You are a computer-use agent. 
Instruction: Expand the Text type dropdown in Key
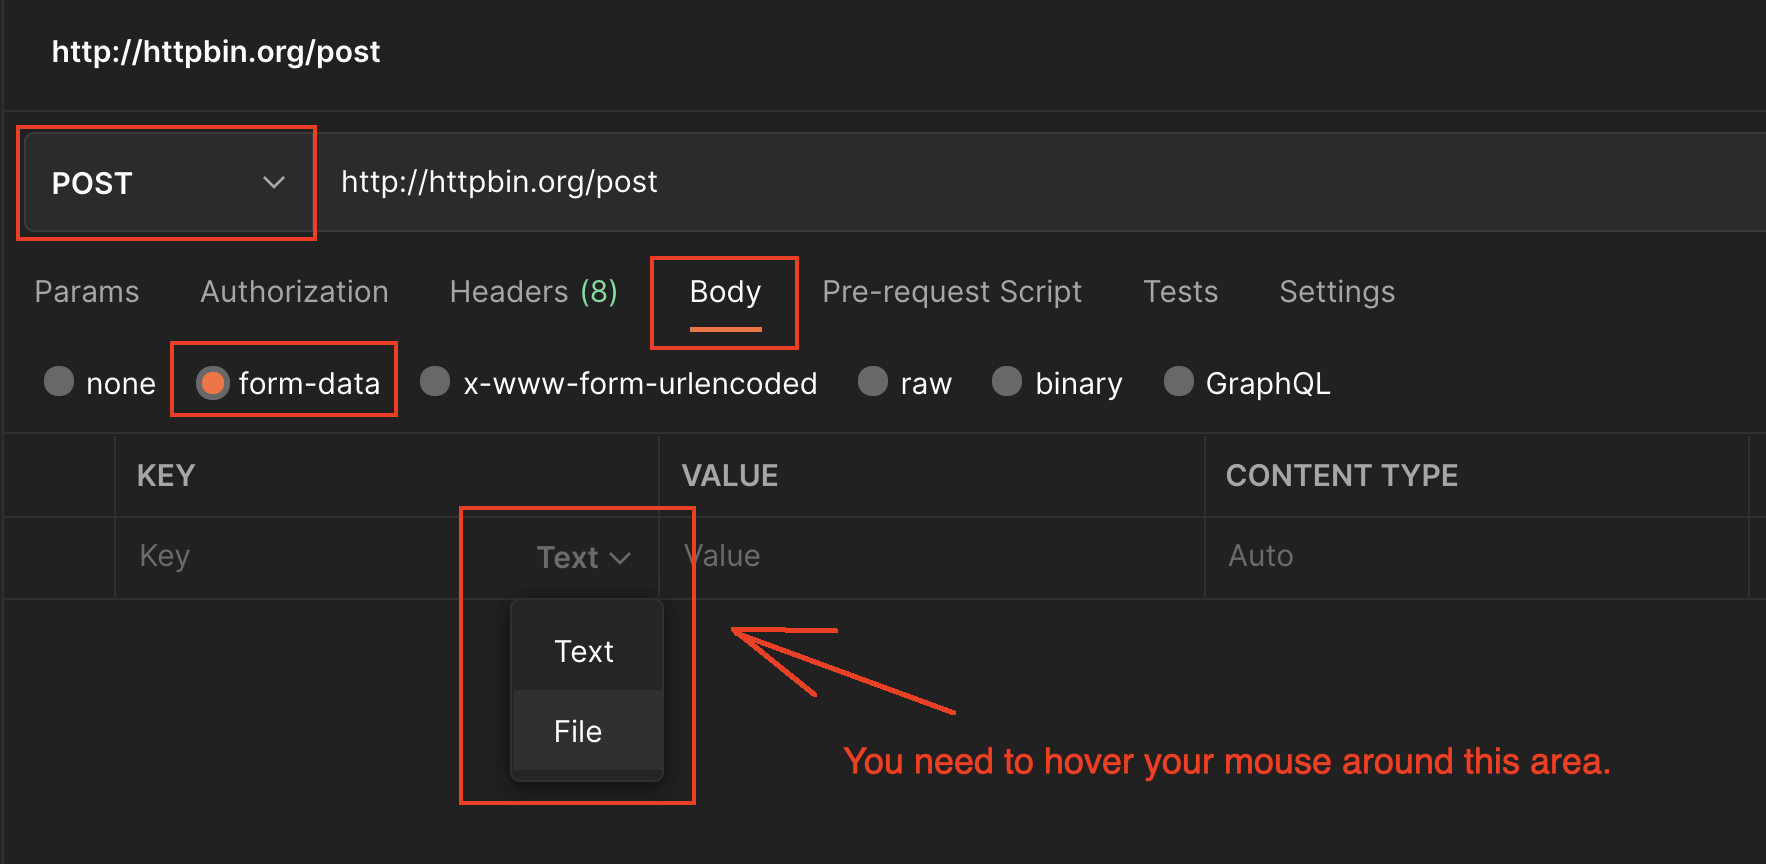(584, 557)
